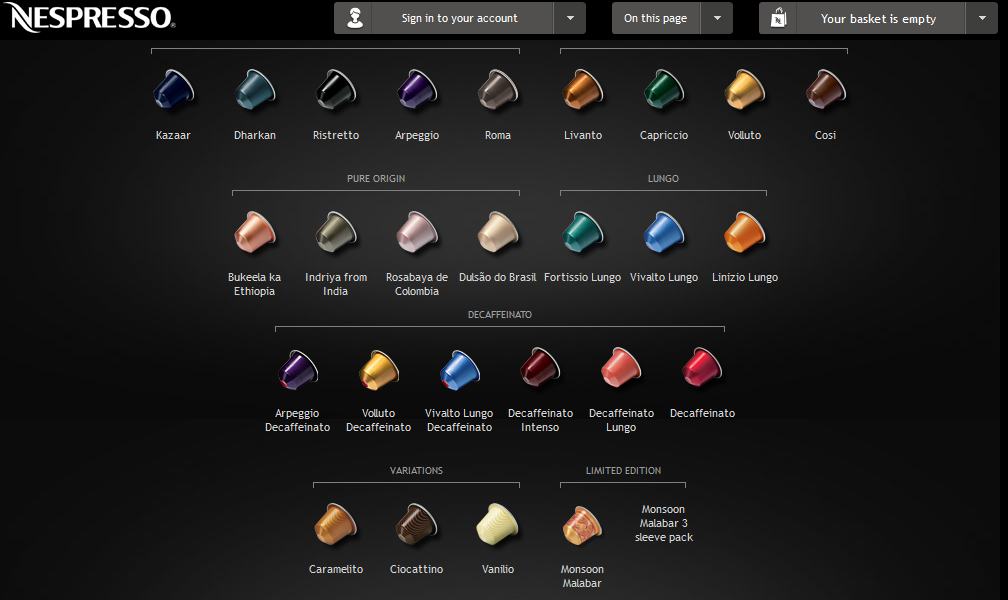
Task: Select the Indriya from India capsule thumbnail
Action: click(336, 232)
